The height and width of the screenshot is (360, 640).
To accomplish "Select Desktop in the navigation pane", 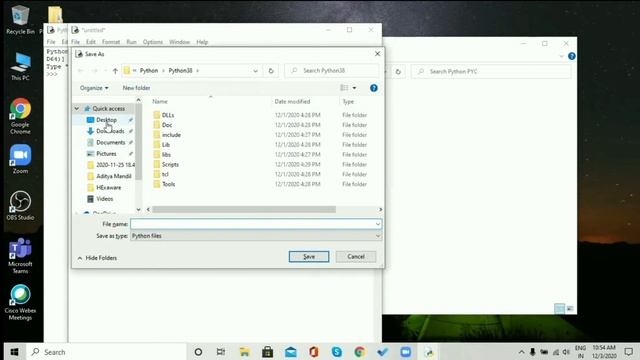I will click(x=106, y=120).
